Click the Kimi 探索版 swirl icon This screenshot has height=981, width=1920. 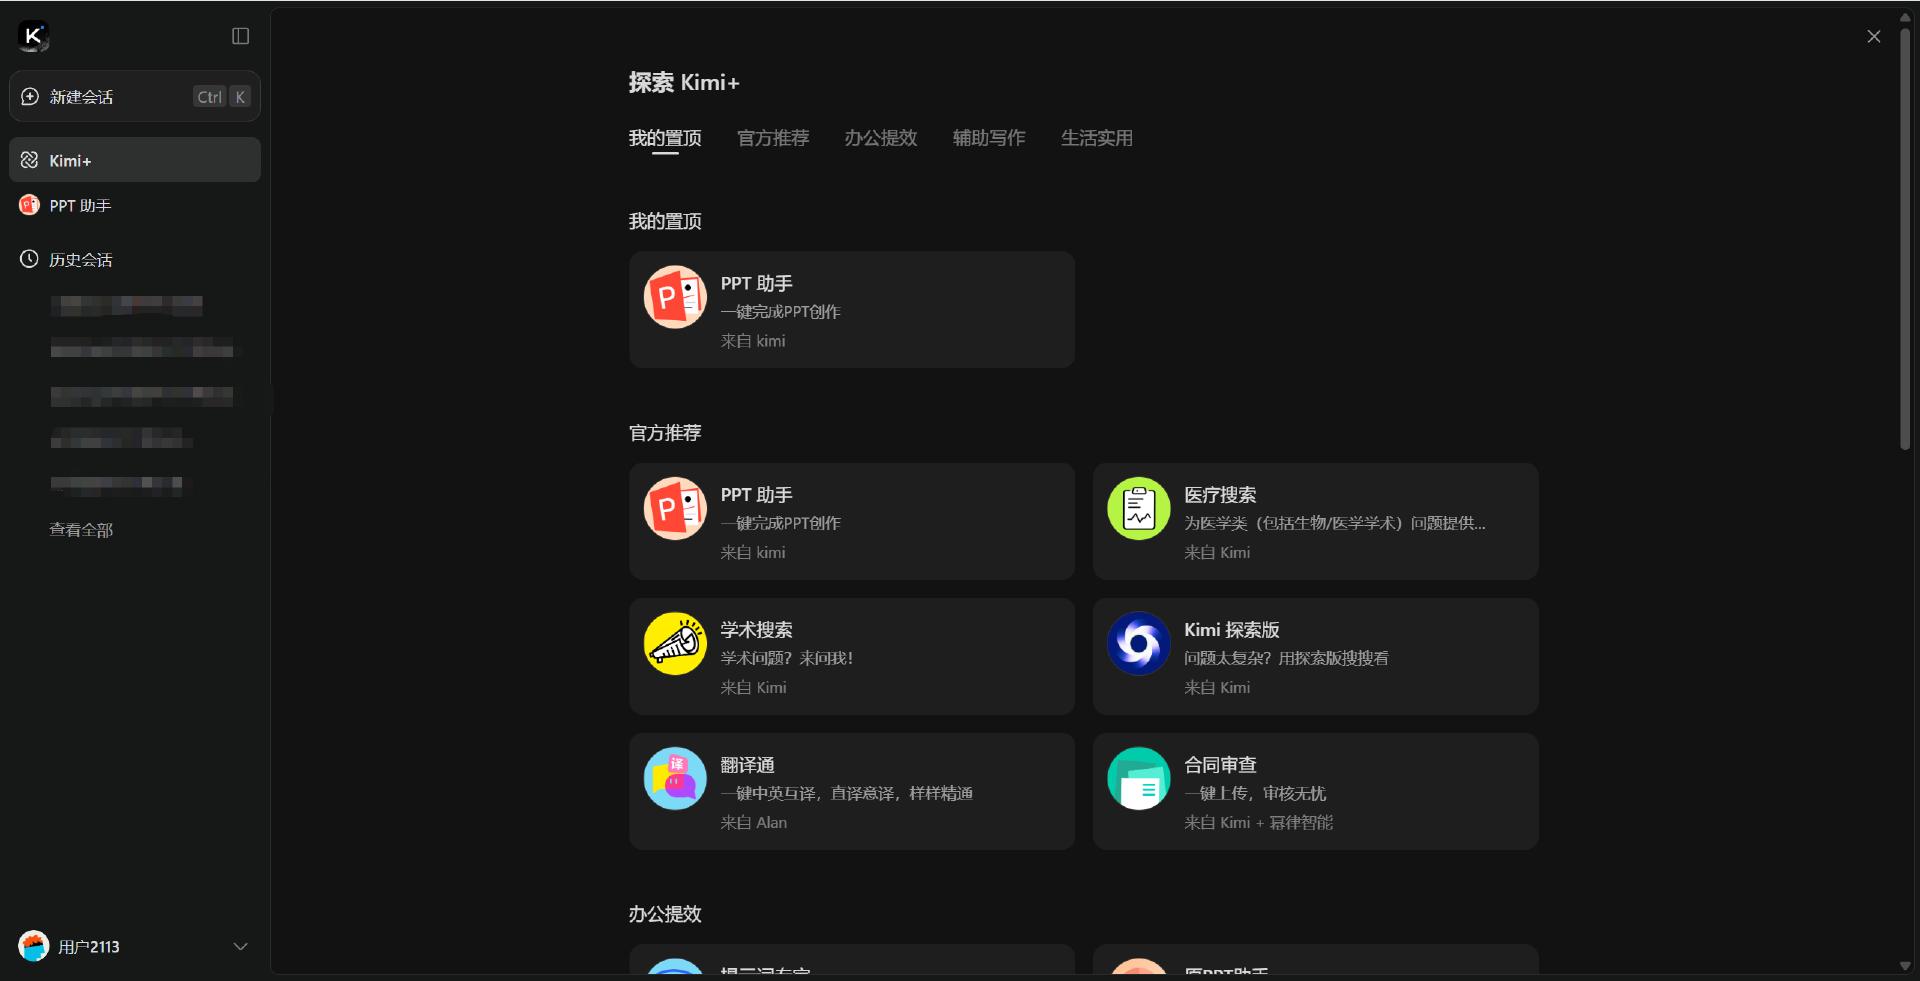1139,643
